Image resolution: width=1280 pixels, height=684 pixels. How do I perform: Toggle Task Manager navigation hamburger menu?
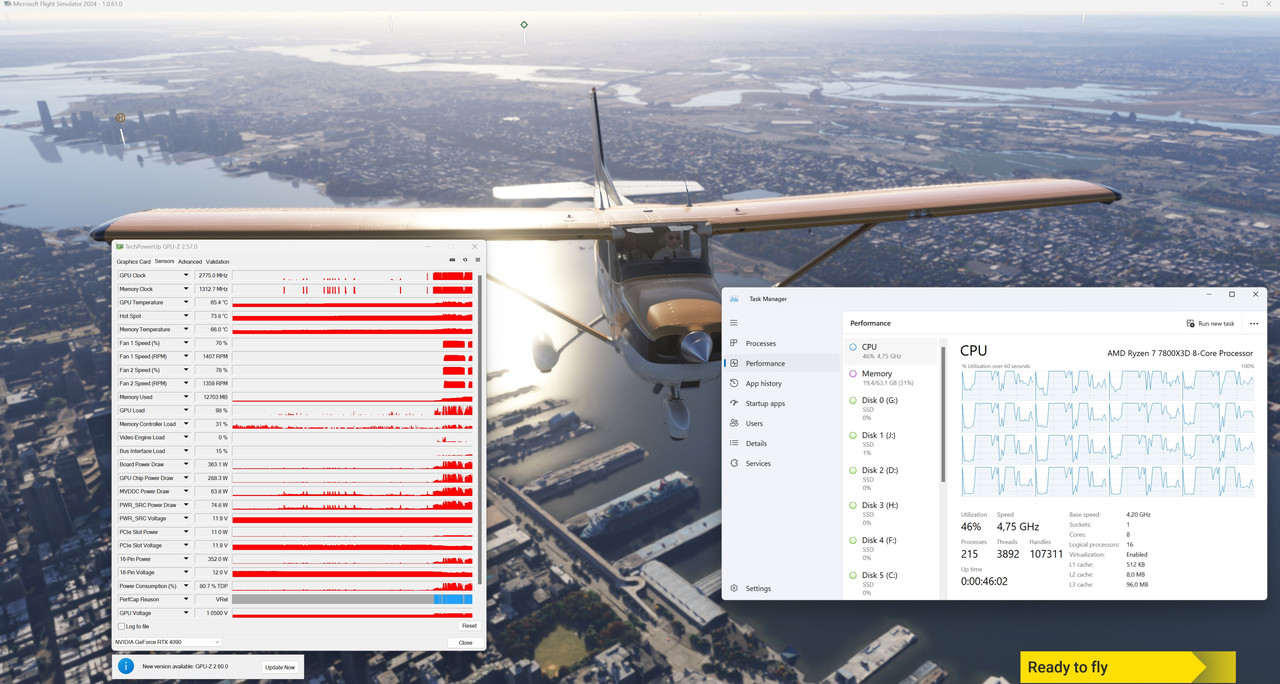click(734, 323)
